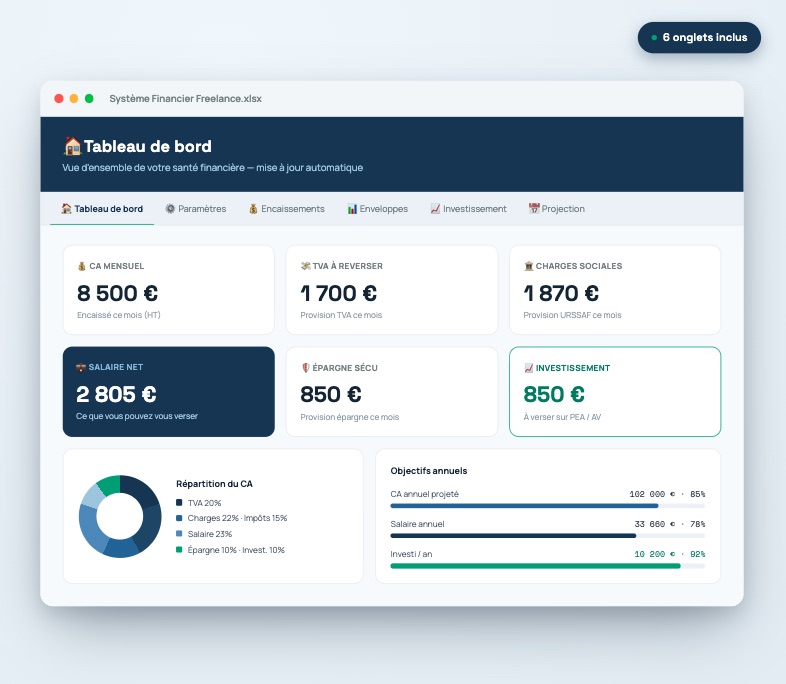This screenshot has width=786, height=684.
Task: Select the 850 € épargne sécu value
Action: 331,394
